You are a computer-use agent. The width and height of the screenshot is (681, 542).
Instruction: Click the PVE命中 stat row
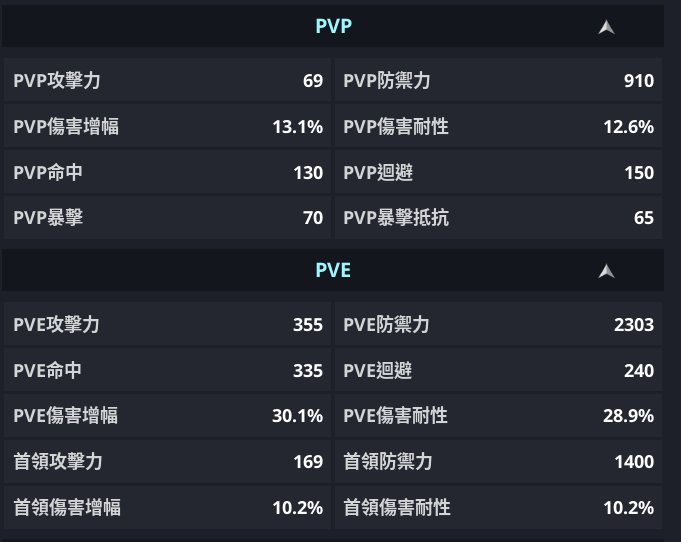tap(167, 371)
